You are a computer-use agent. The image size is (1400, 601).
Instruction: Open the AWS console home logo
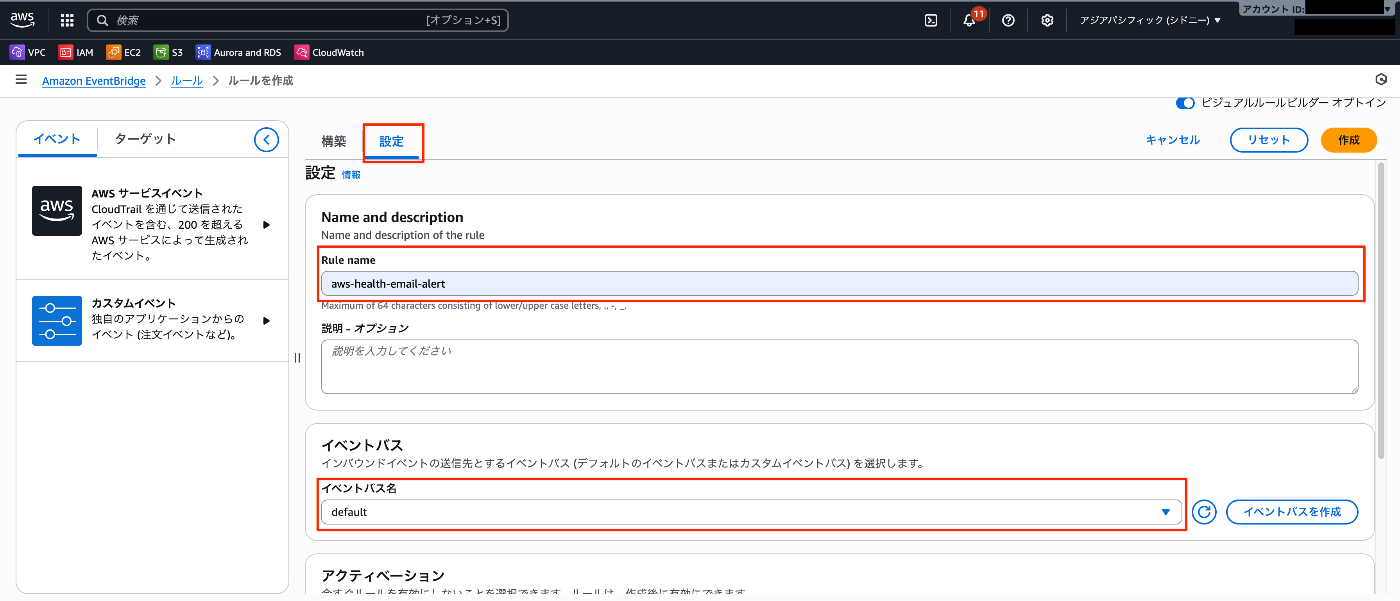click(x=22, y=19)
